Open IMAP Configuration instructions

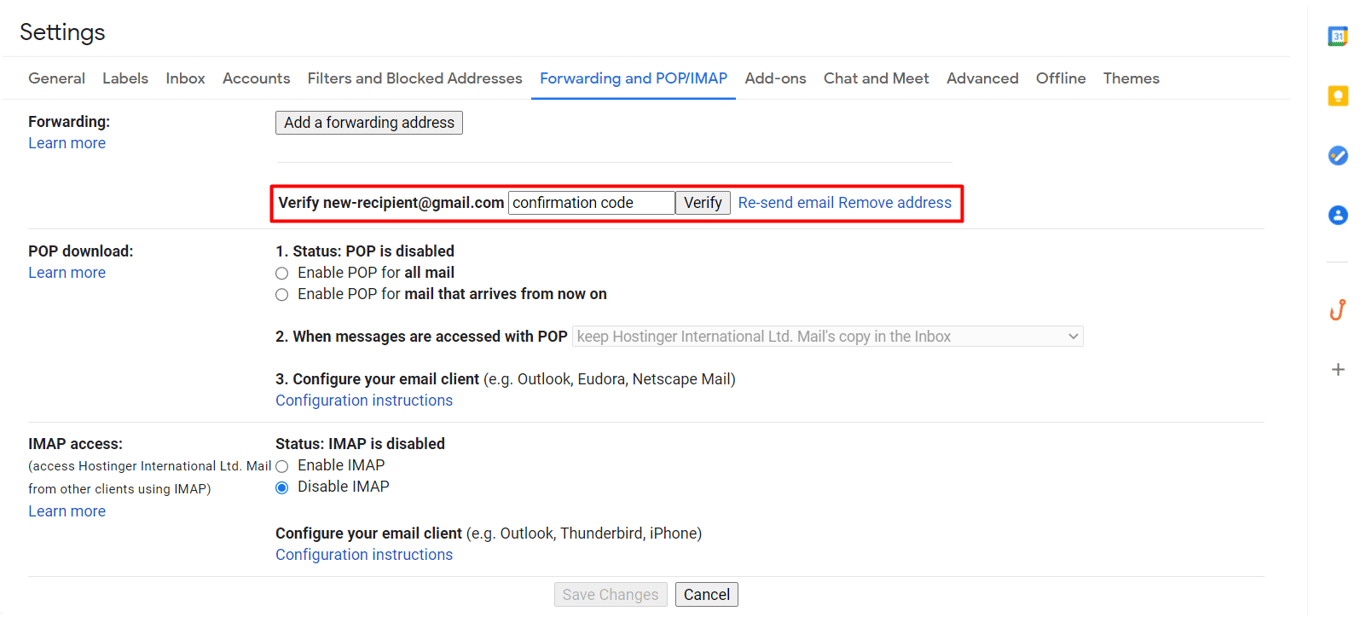click(364, 554)
